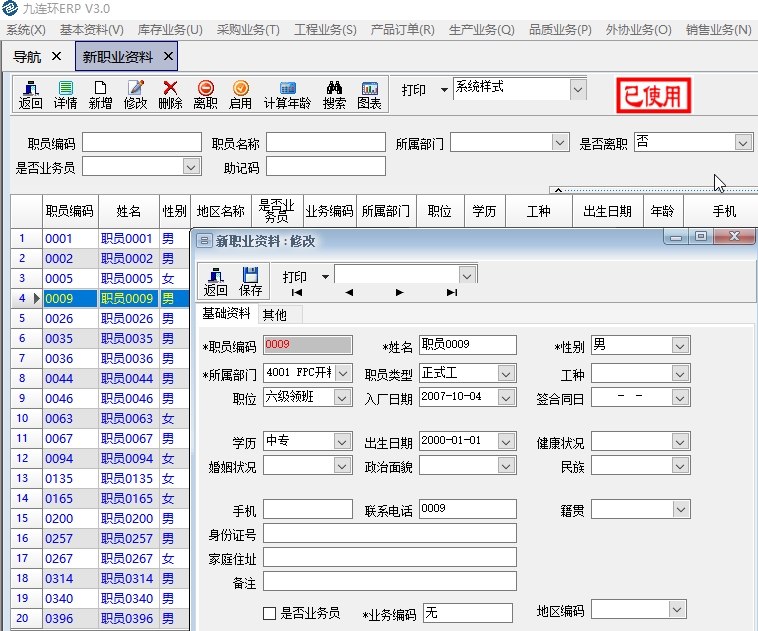The image size is (758, 631).
Task: Open 详情 details from the toolbar
Action: pos(65,95)
